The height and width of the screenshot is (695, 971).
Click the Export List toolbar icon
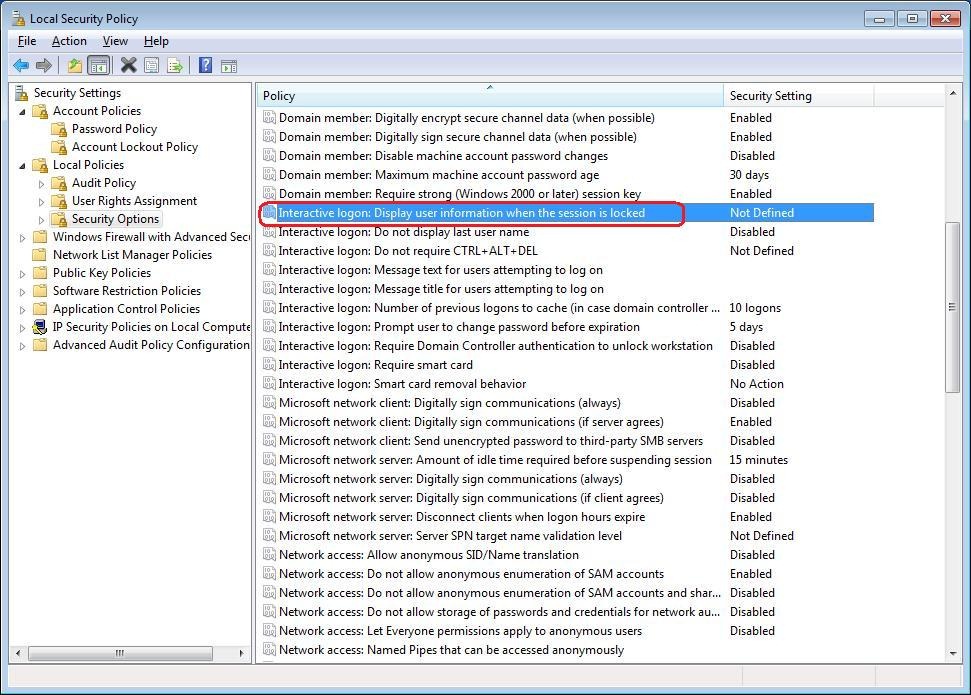pos(173,64)
